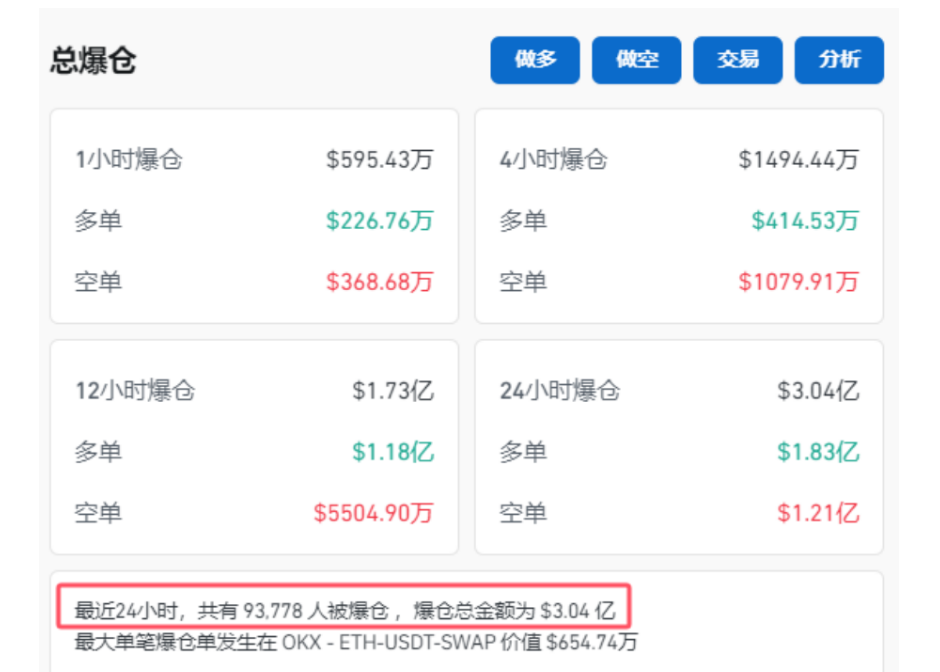
Task: Click the 做空 (Short) button
Action: coord(636,60)
